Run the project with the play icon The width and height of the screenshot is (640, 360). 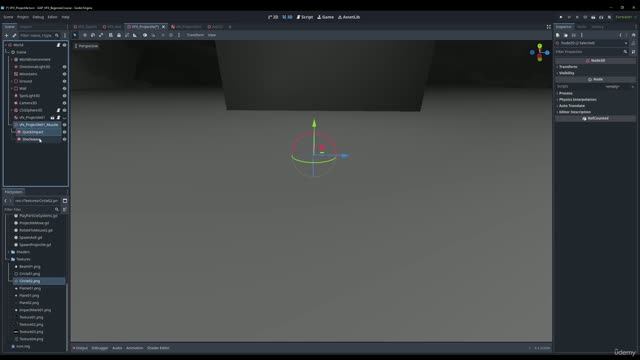coord(561,17)
